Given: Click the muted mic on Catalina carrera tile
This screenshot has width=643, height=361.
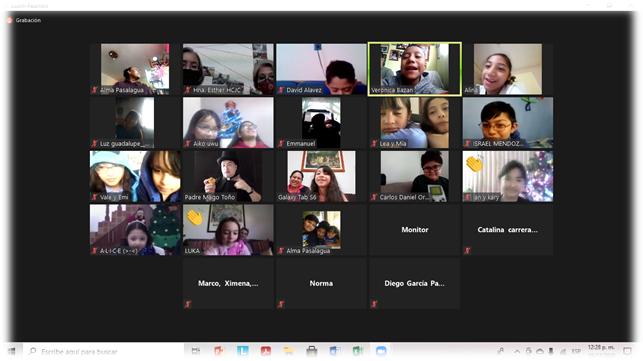Looking at the screenshot, I should [x=467, y=251].
